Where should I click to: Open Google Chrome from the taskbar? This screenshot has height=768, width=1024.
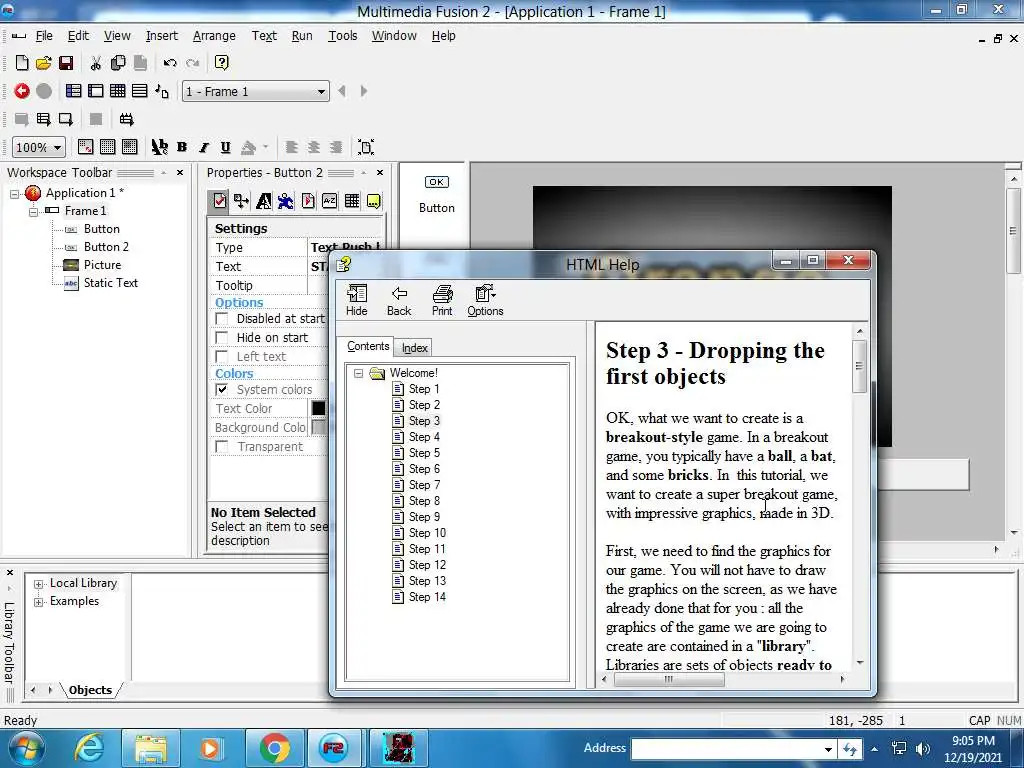click(x=274, y=748)
